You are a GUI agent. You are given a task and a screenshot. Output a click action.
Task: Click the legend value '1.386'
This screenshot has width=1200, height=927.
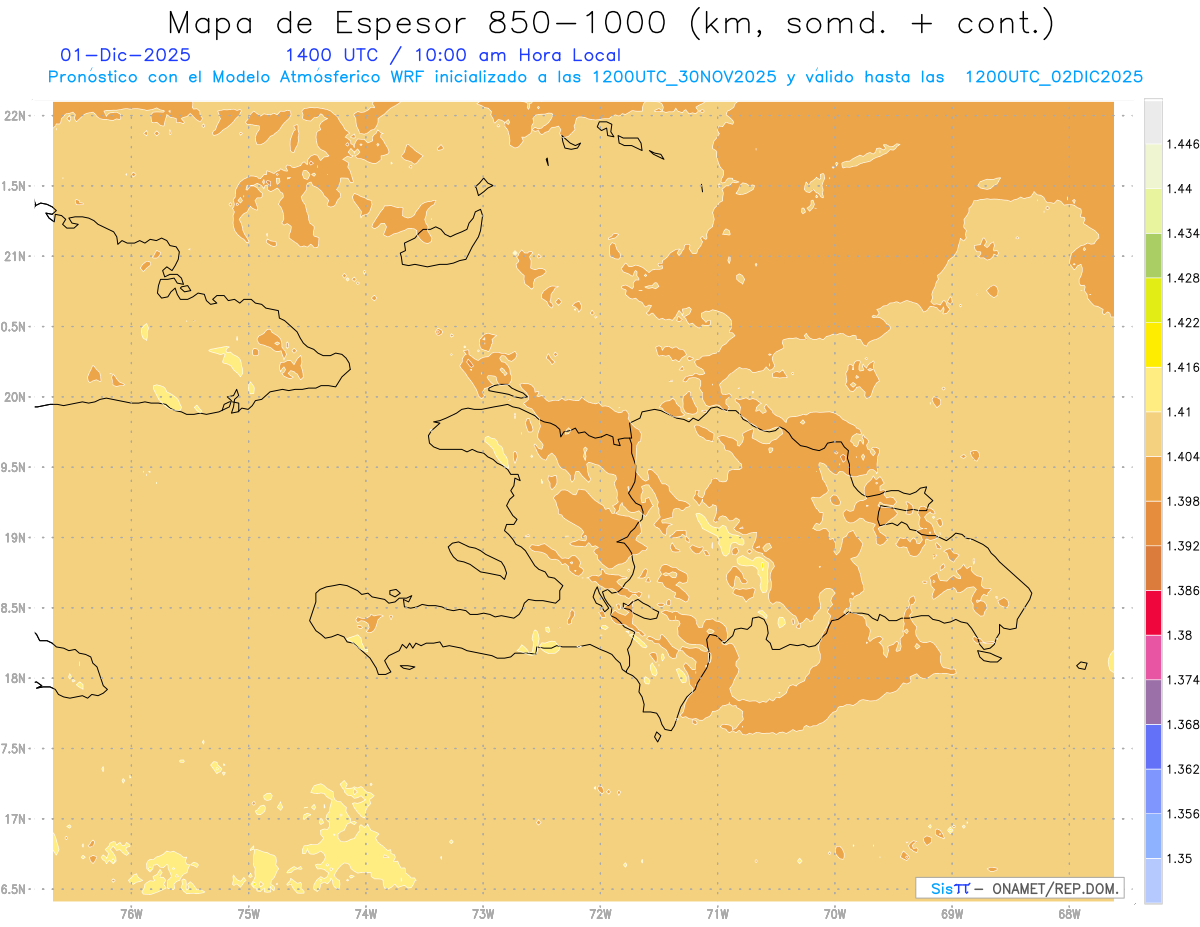pyautogui.click(x=1183, y=591)
